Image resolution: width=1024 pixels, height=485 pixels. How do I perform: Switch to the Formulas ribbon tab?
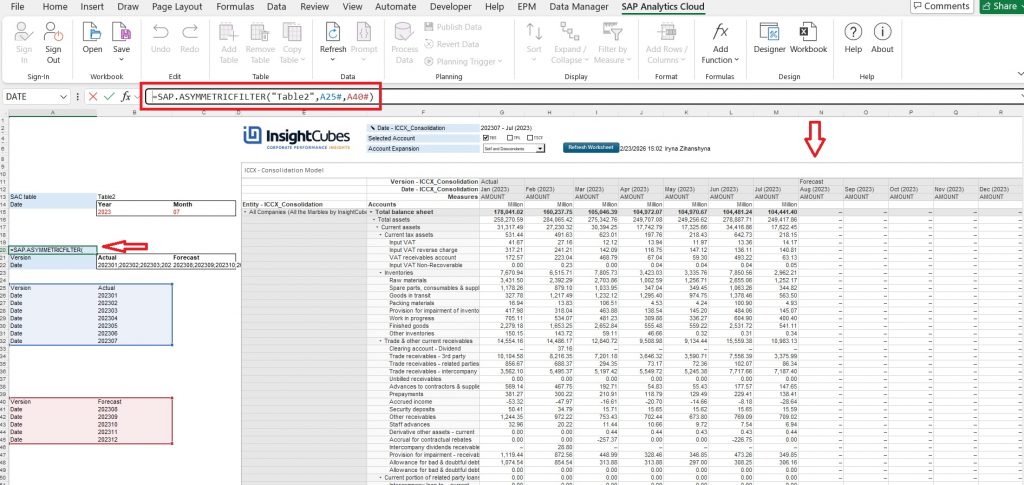tap(235, 7)
